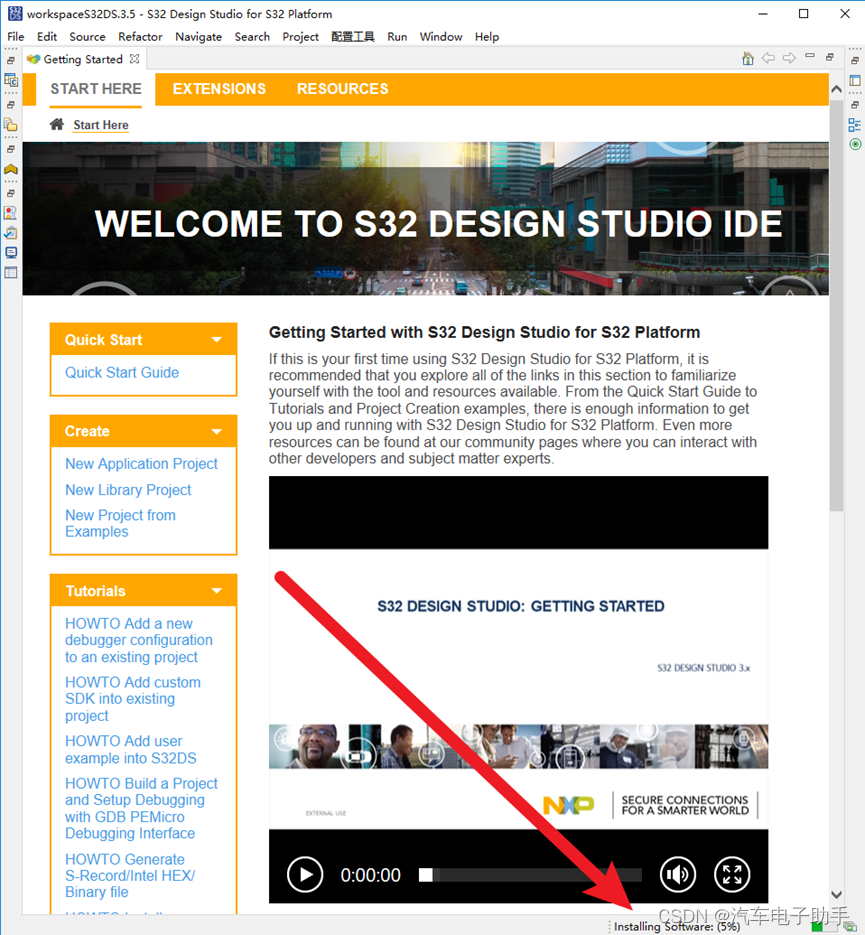Open the Quick Start Guide link
Image resolution: width=865 pixels, height=935 pixels.
(x=122, y=372)
